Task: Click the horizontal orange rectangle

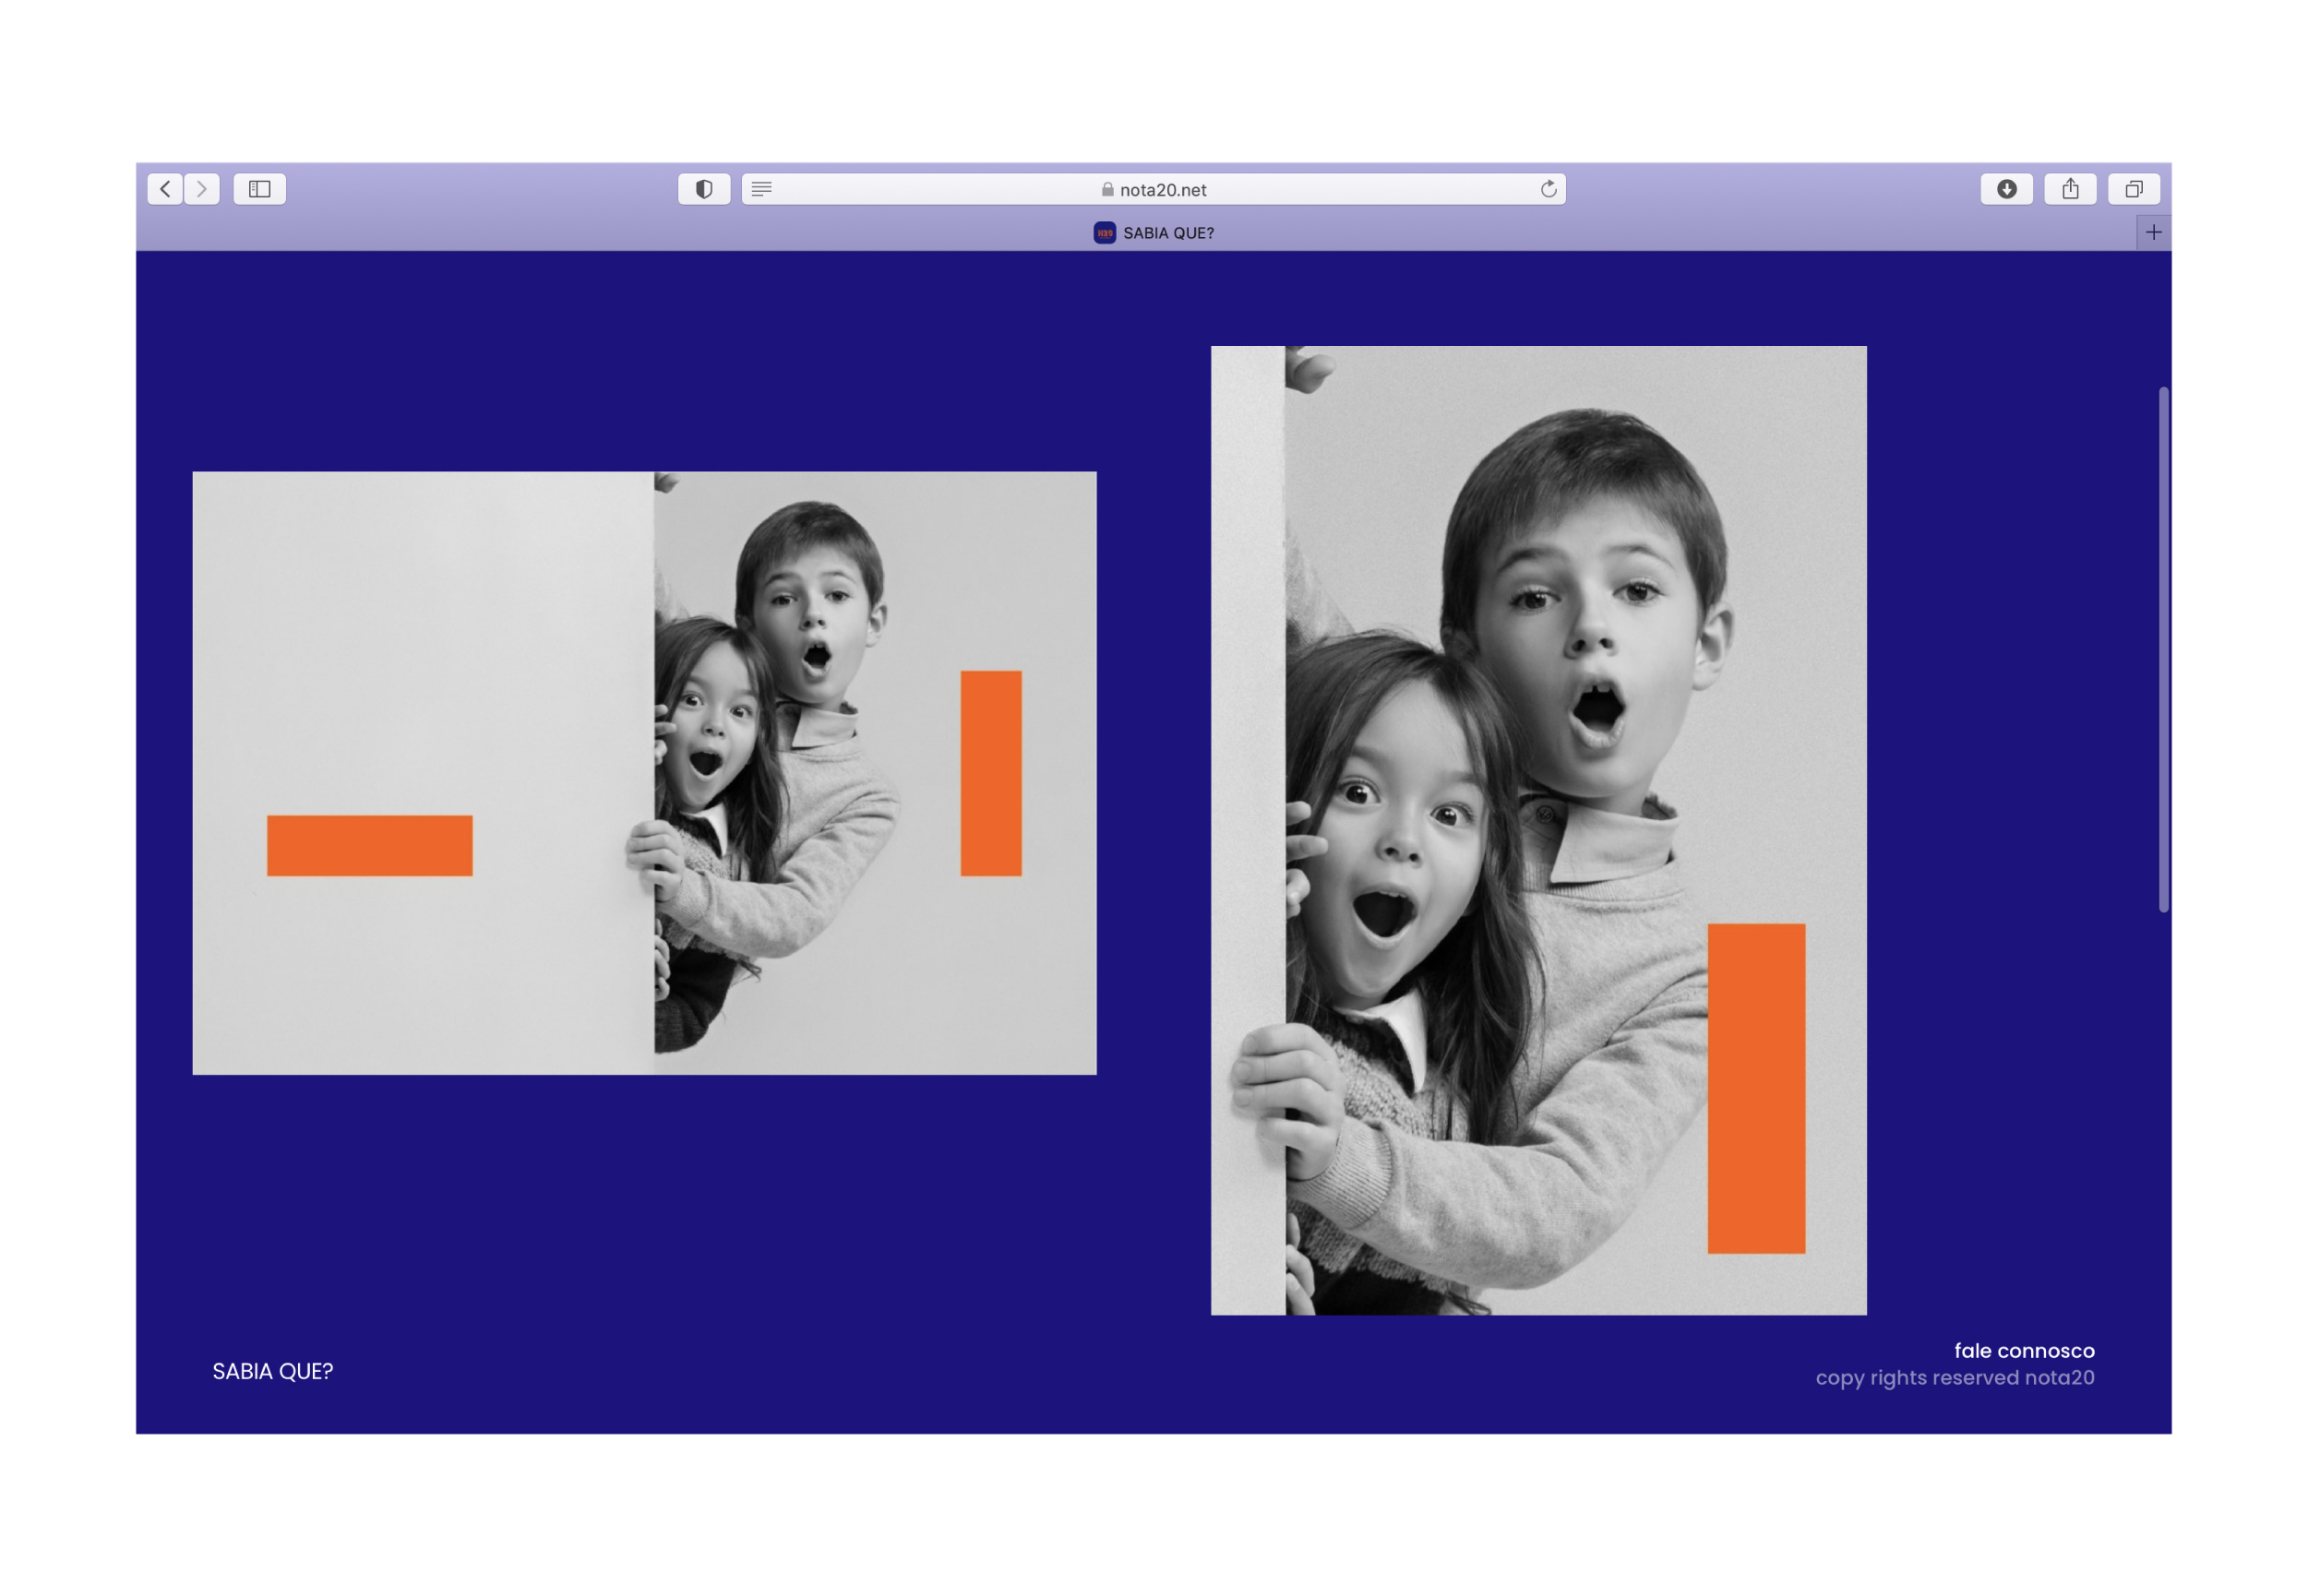Action: (x=369, y=846)
